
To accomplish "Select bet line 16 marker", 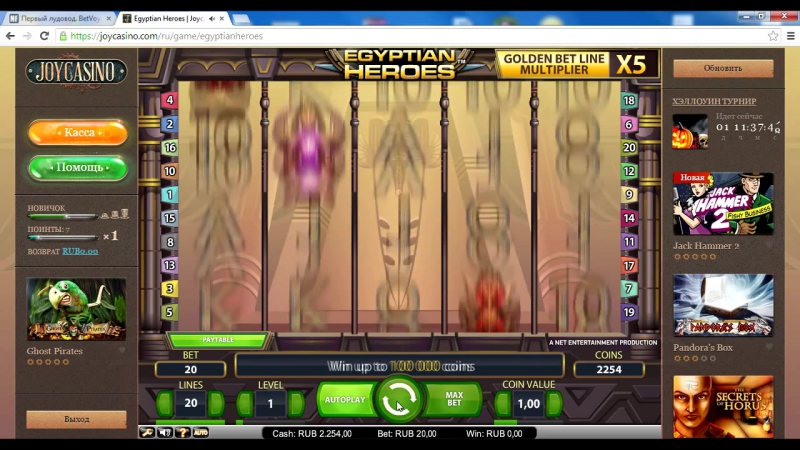I will 169,147.
